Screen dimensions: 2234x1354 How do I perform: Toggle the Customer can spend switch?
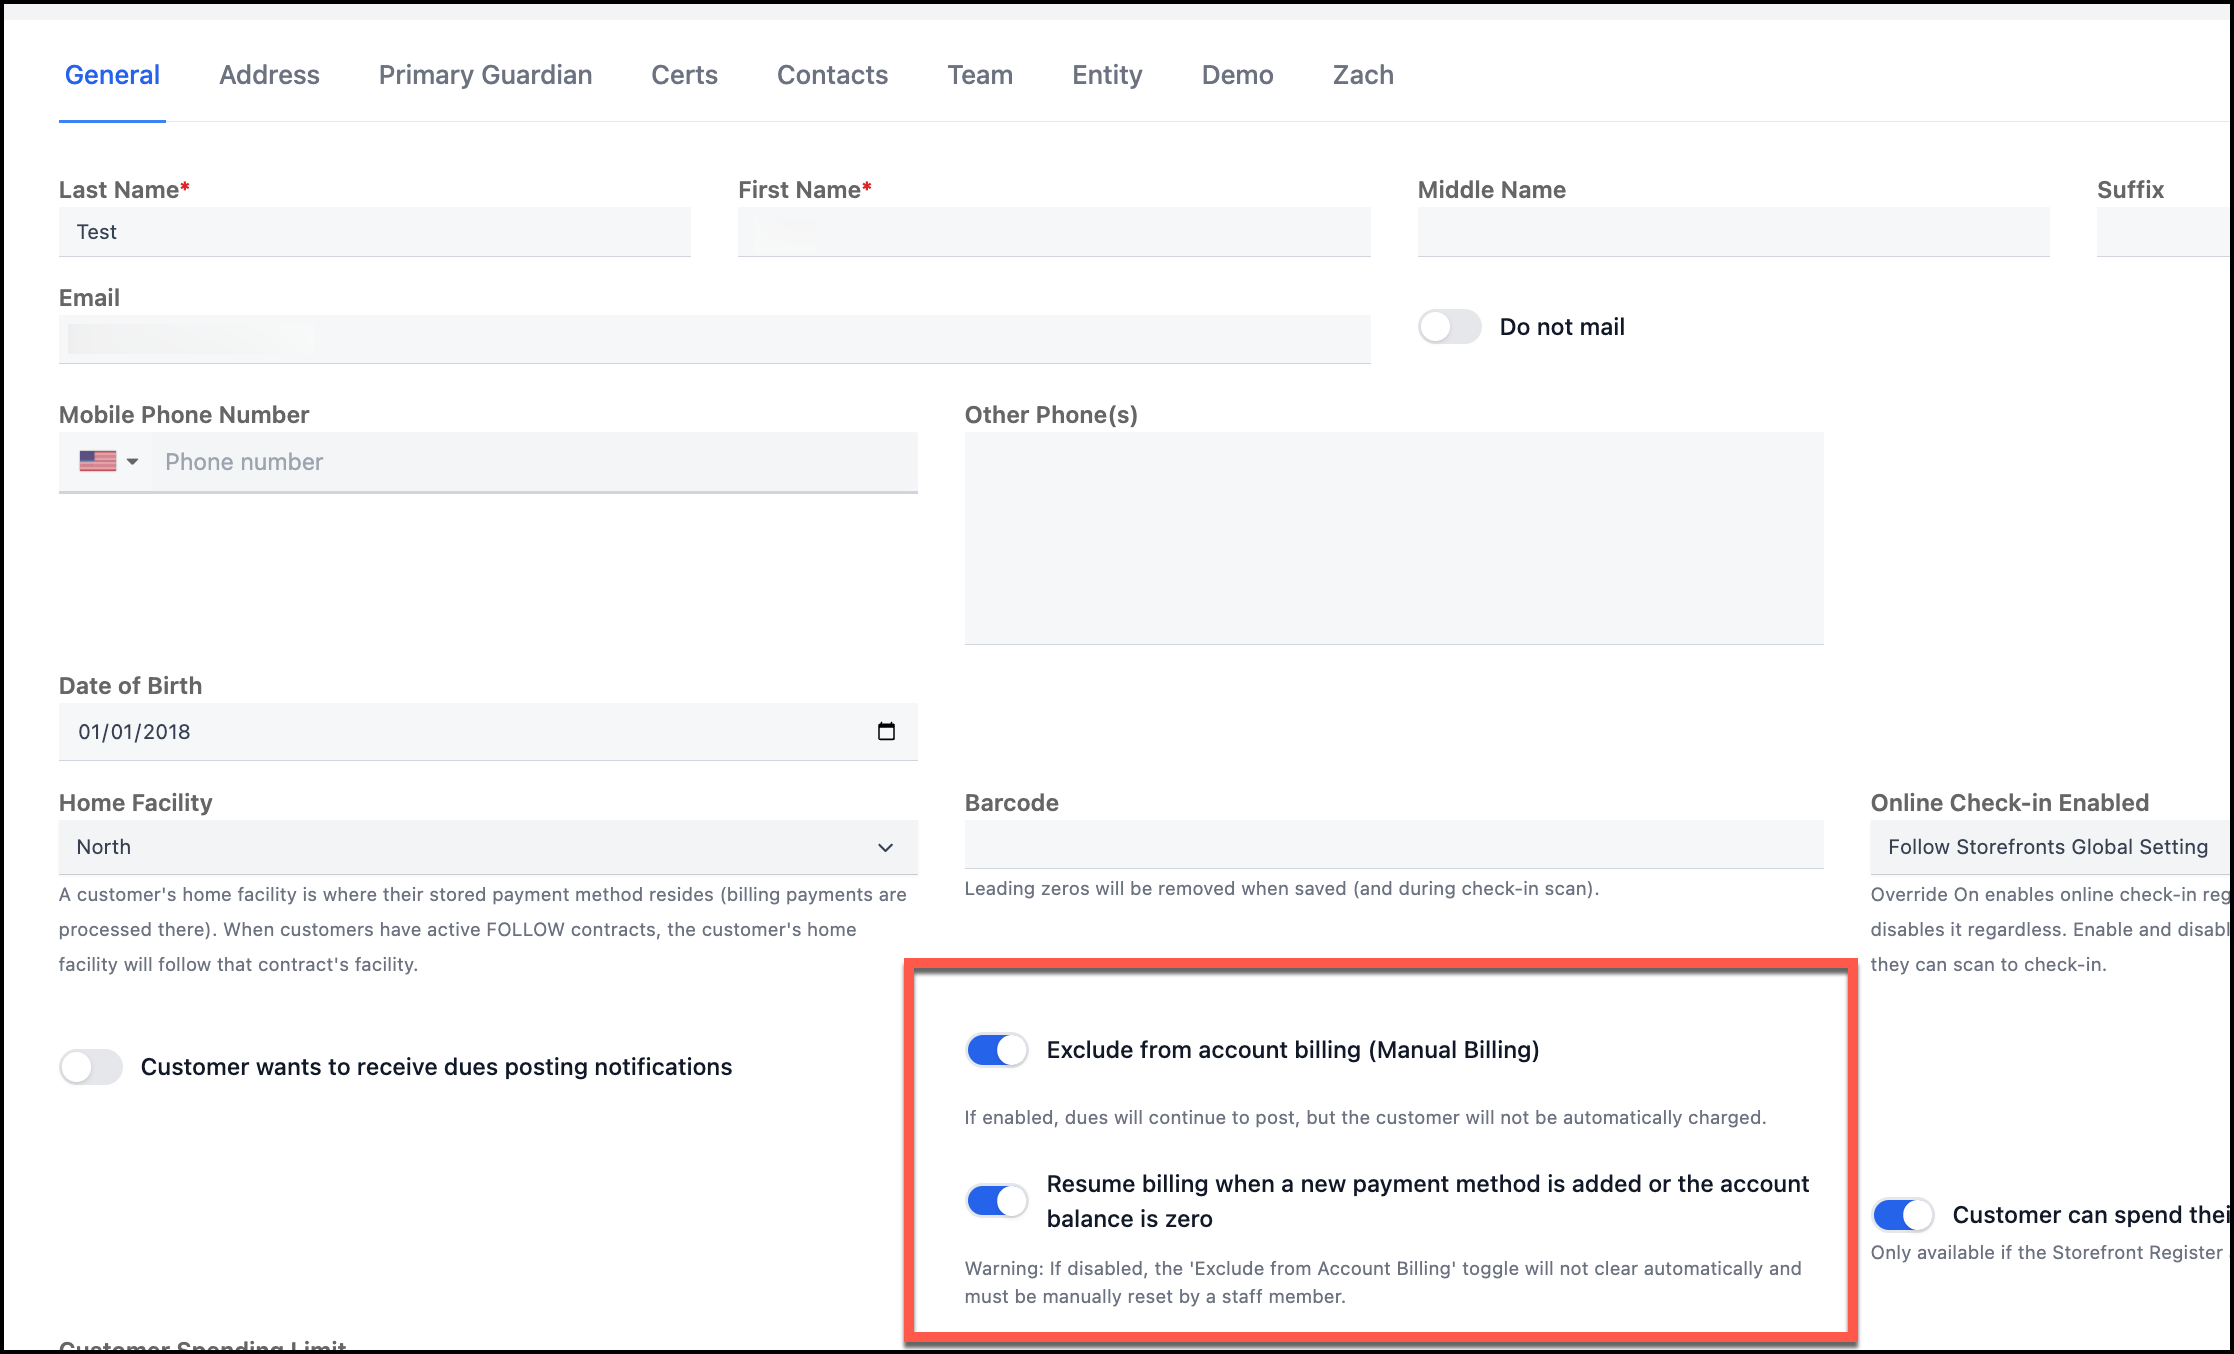[1902, 1215]
